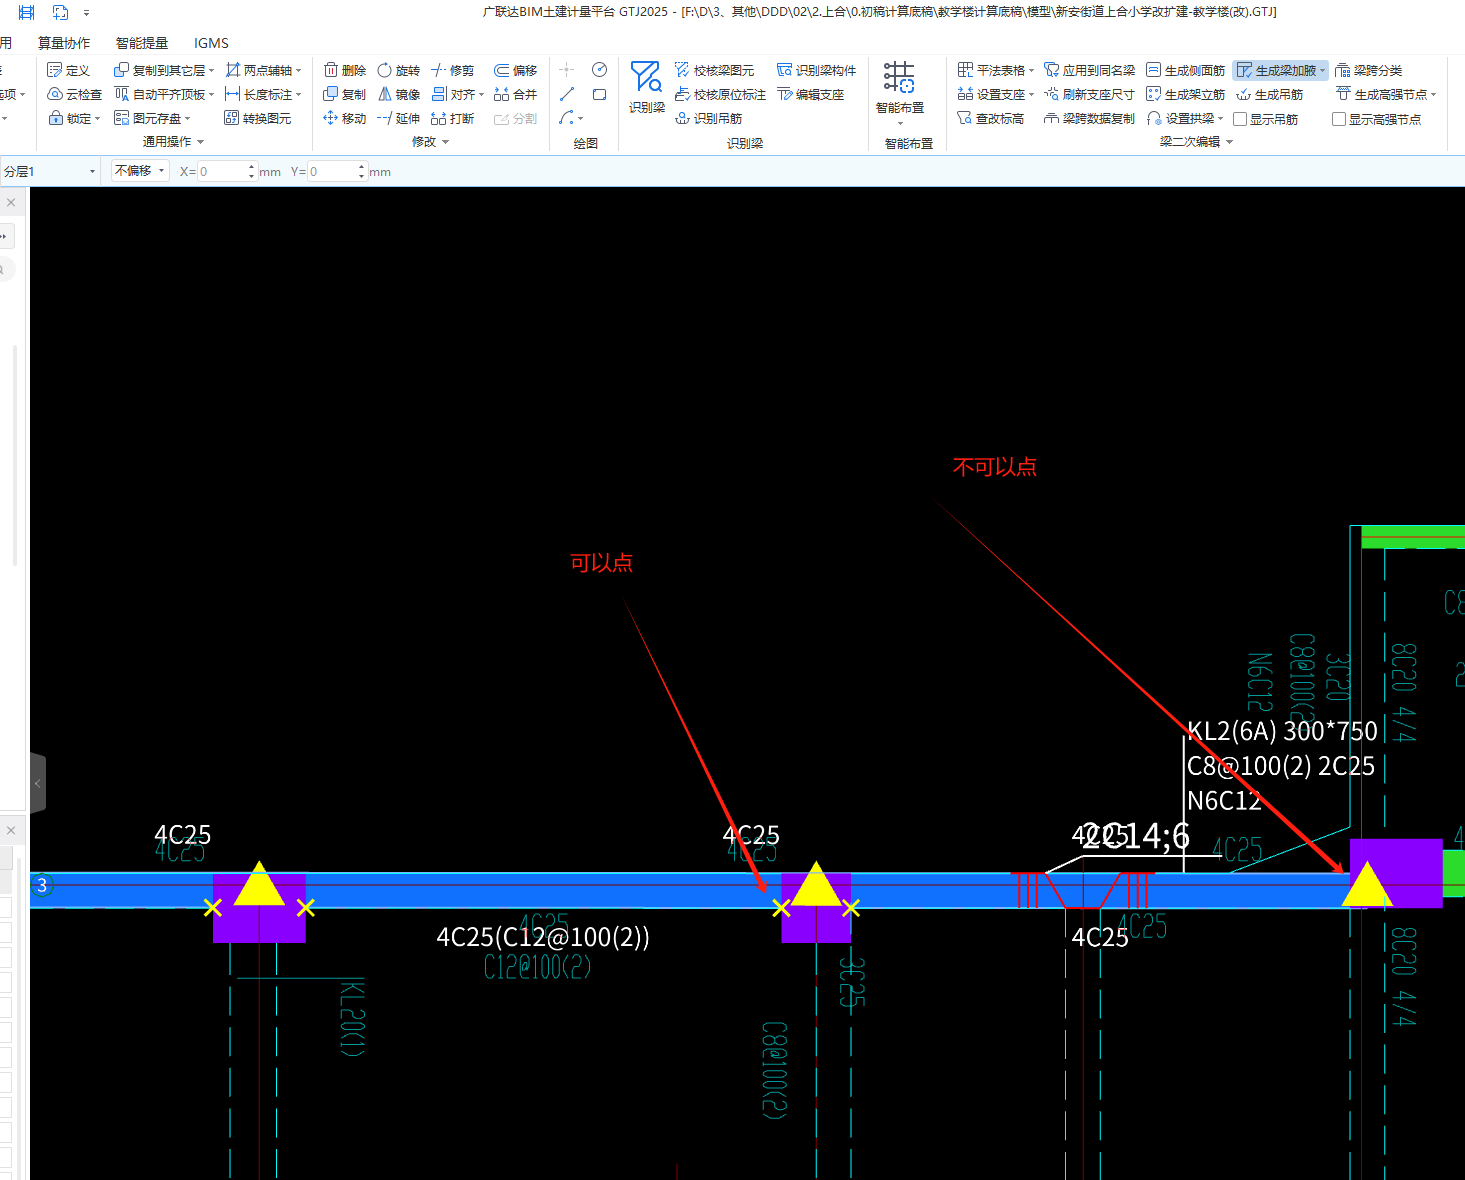Click 生成吊筋 generate hanging bars
The height and width of the screenshot is (1180, 1465).
click(x=1269, y=94)
